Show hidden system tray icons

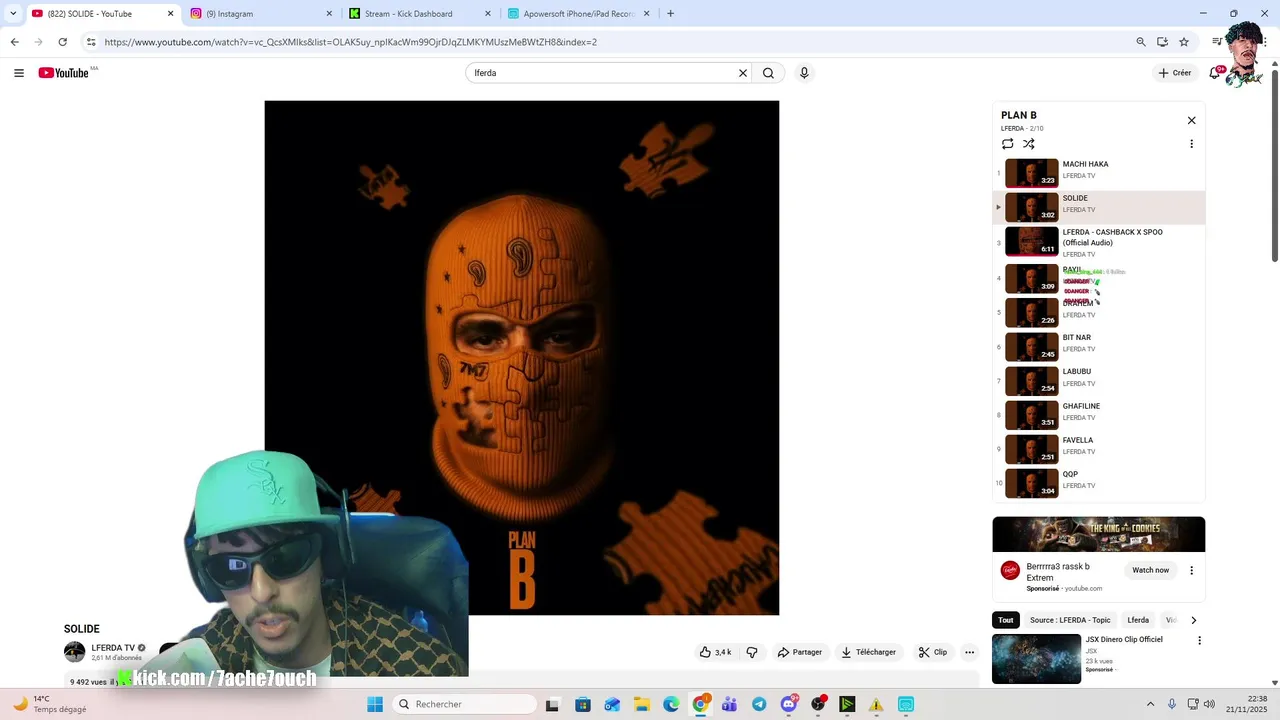[1150, 704]
